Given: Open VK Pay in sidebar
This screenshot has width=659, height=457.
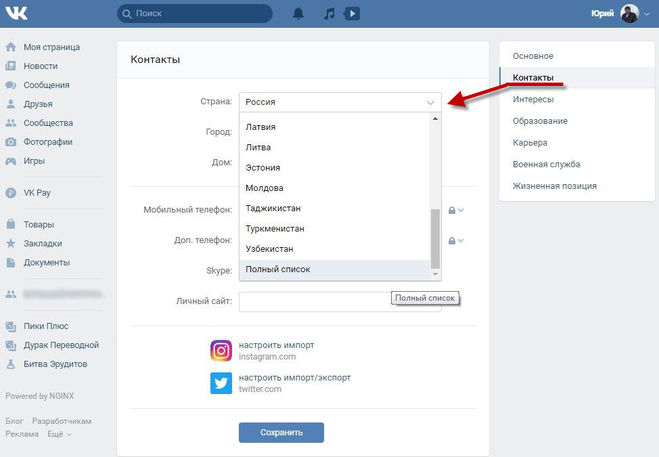Looking at the screenshot, I should point(38,193).
